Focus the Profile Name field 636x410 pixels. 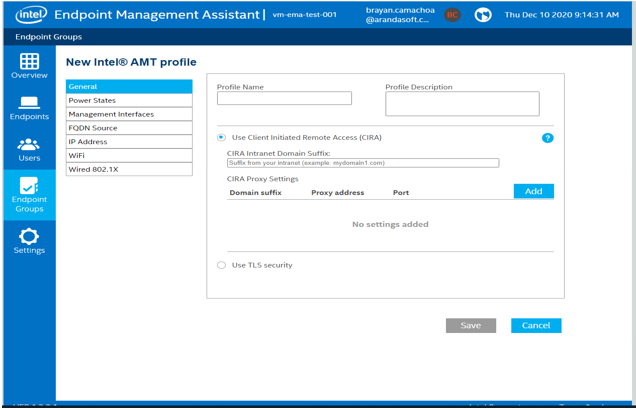click(x=284, y=98)
